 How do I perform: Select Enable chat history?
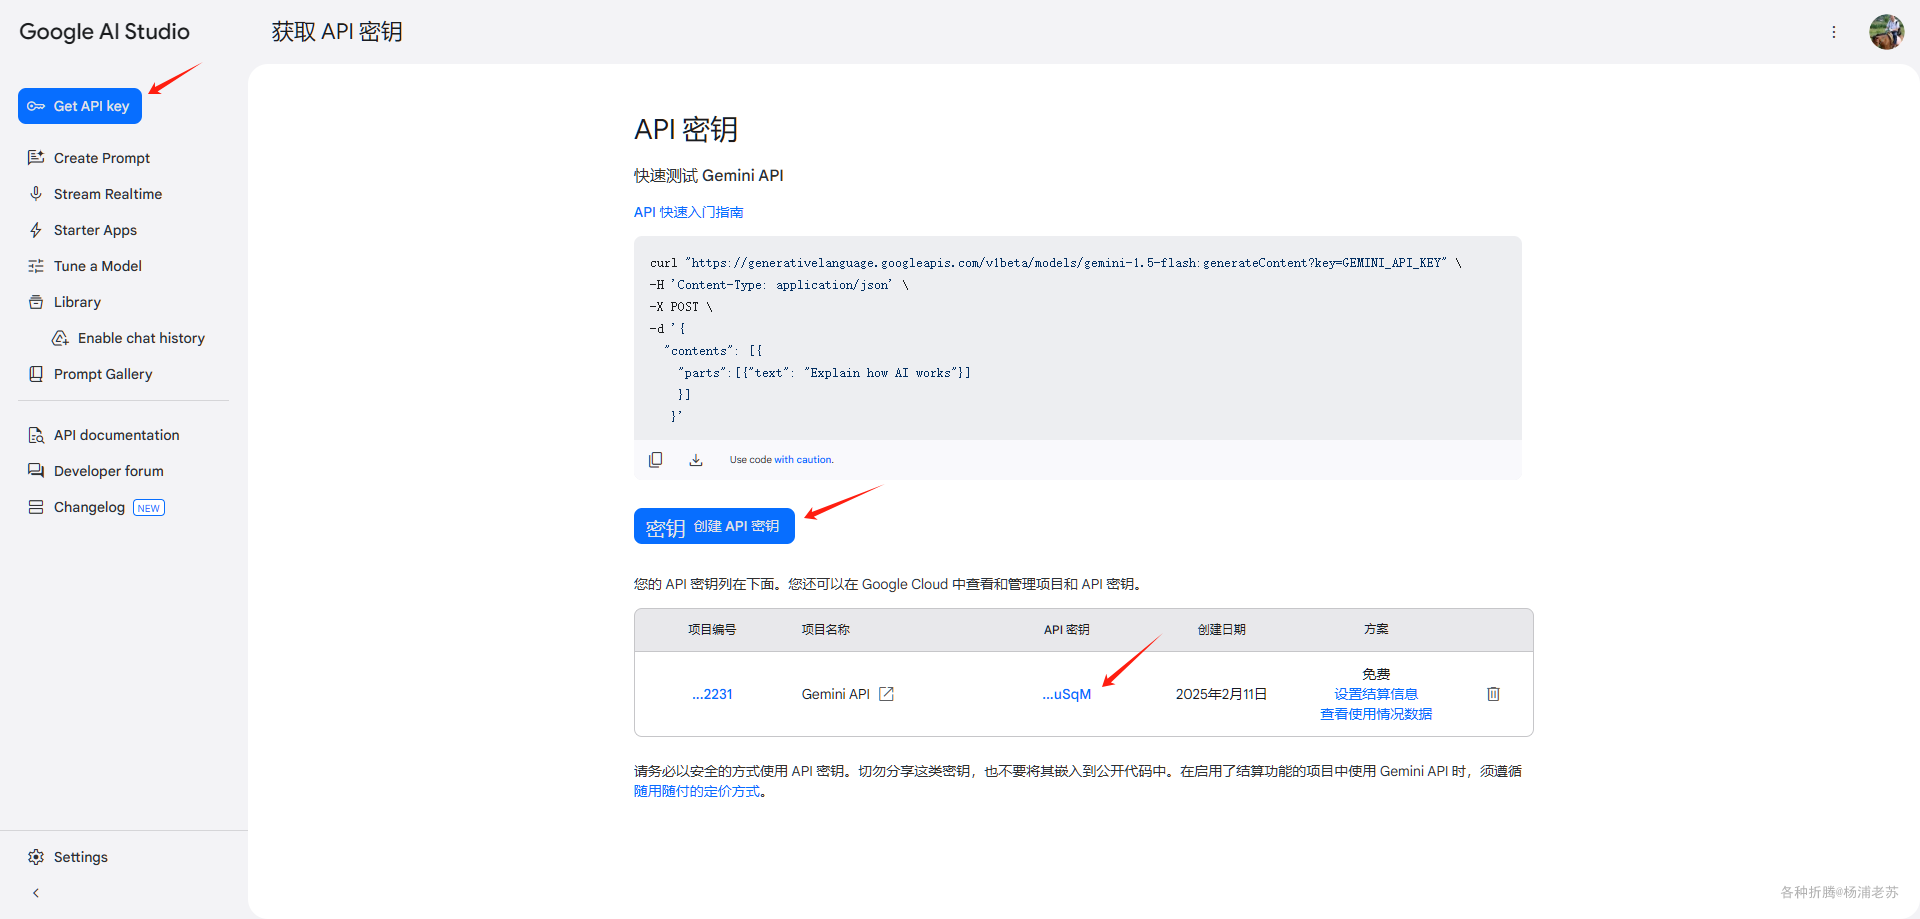pyautogui.click(x=141, y=338)
